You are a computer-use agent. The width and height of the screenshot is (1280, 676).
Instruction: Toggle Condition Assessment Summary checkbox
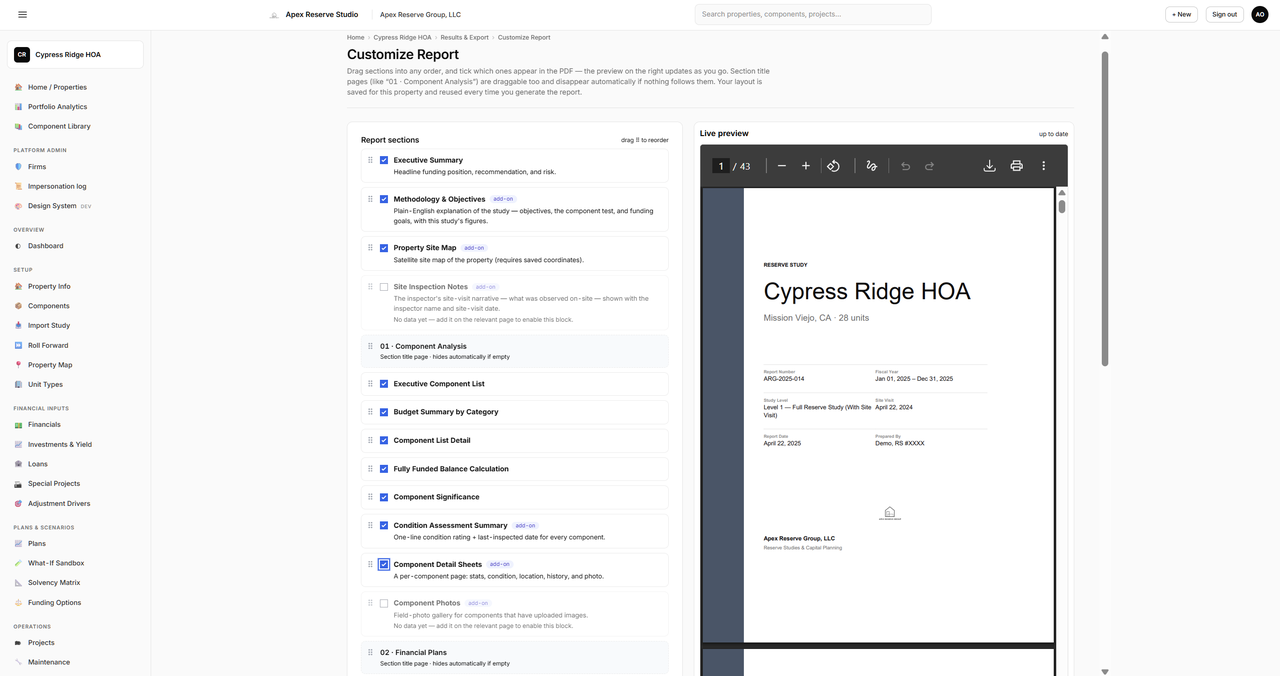click(384, 525)
